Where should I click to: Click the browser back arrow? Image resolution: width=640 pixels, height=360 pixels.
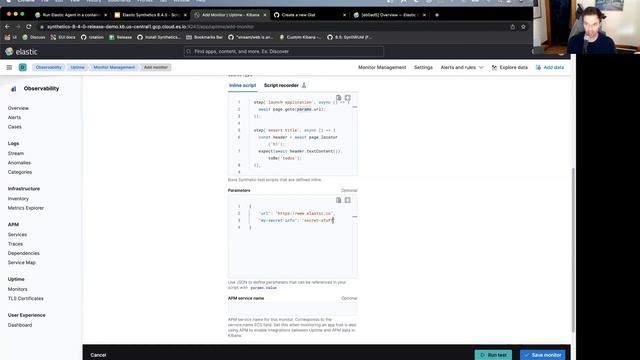(7, 27)
